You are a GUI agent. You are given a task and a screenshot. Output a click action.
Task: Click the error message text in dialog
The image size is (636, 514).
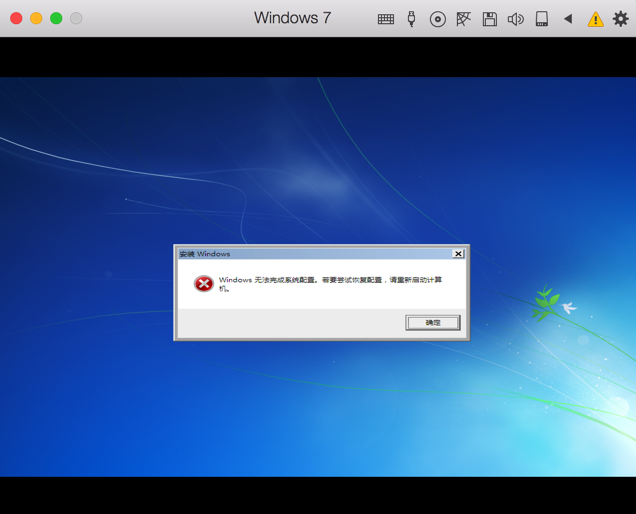(x=330, y=284)
